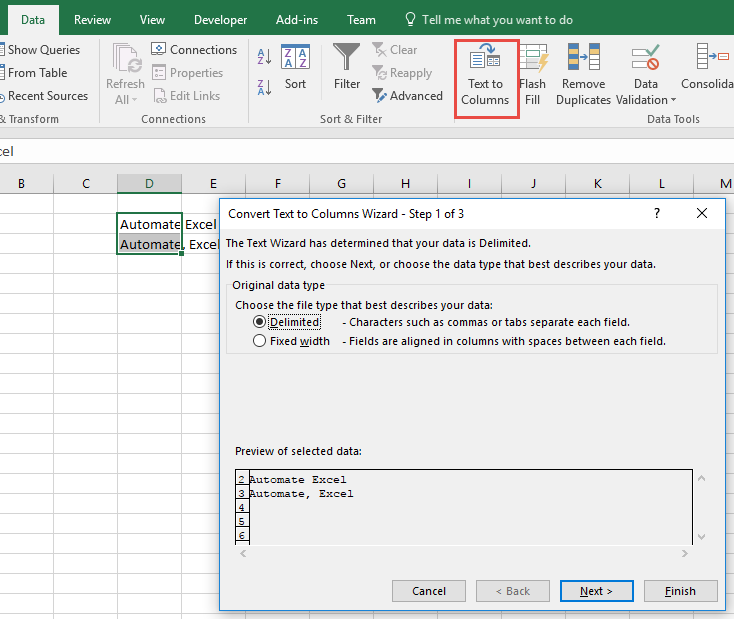This screenshot has height=619, width=734.
Task: Switch to the Data tab
Action: tap(33, 20)
